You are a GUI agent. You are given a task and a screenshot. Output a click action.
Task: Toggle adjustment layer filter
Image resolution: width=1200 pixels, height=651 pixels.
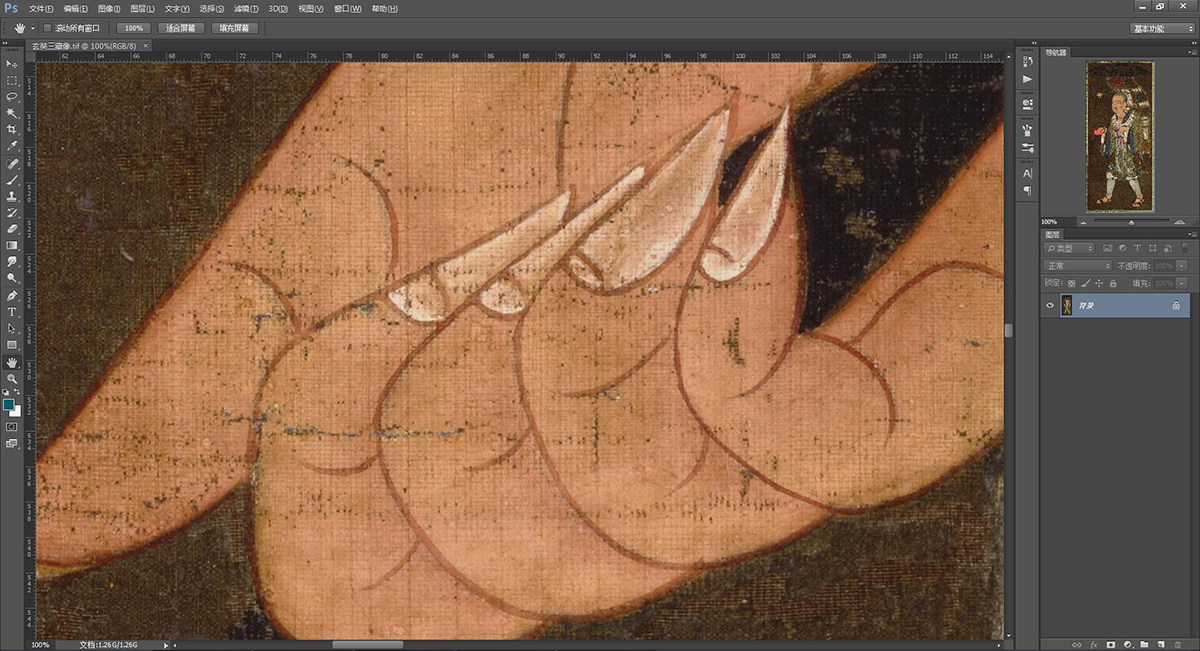1123,248
